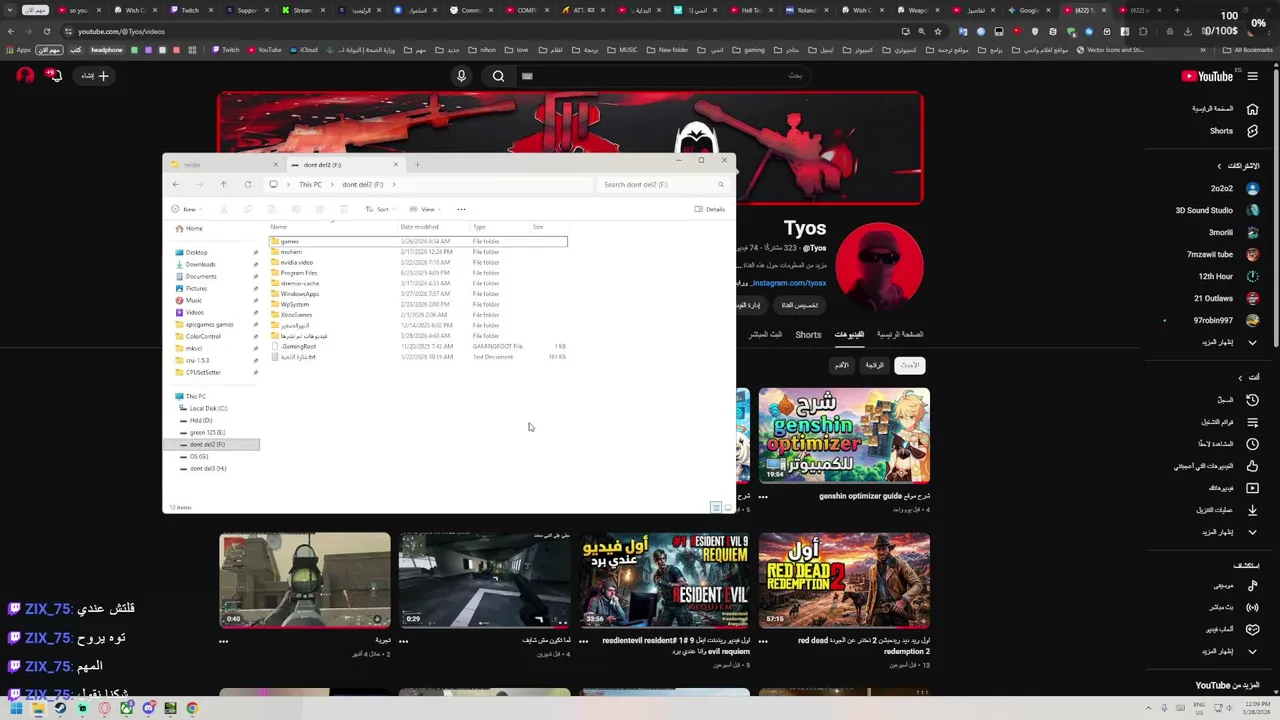Open Downloads in Explorer navigation pane

tap(200, 264)
